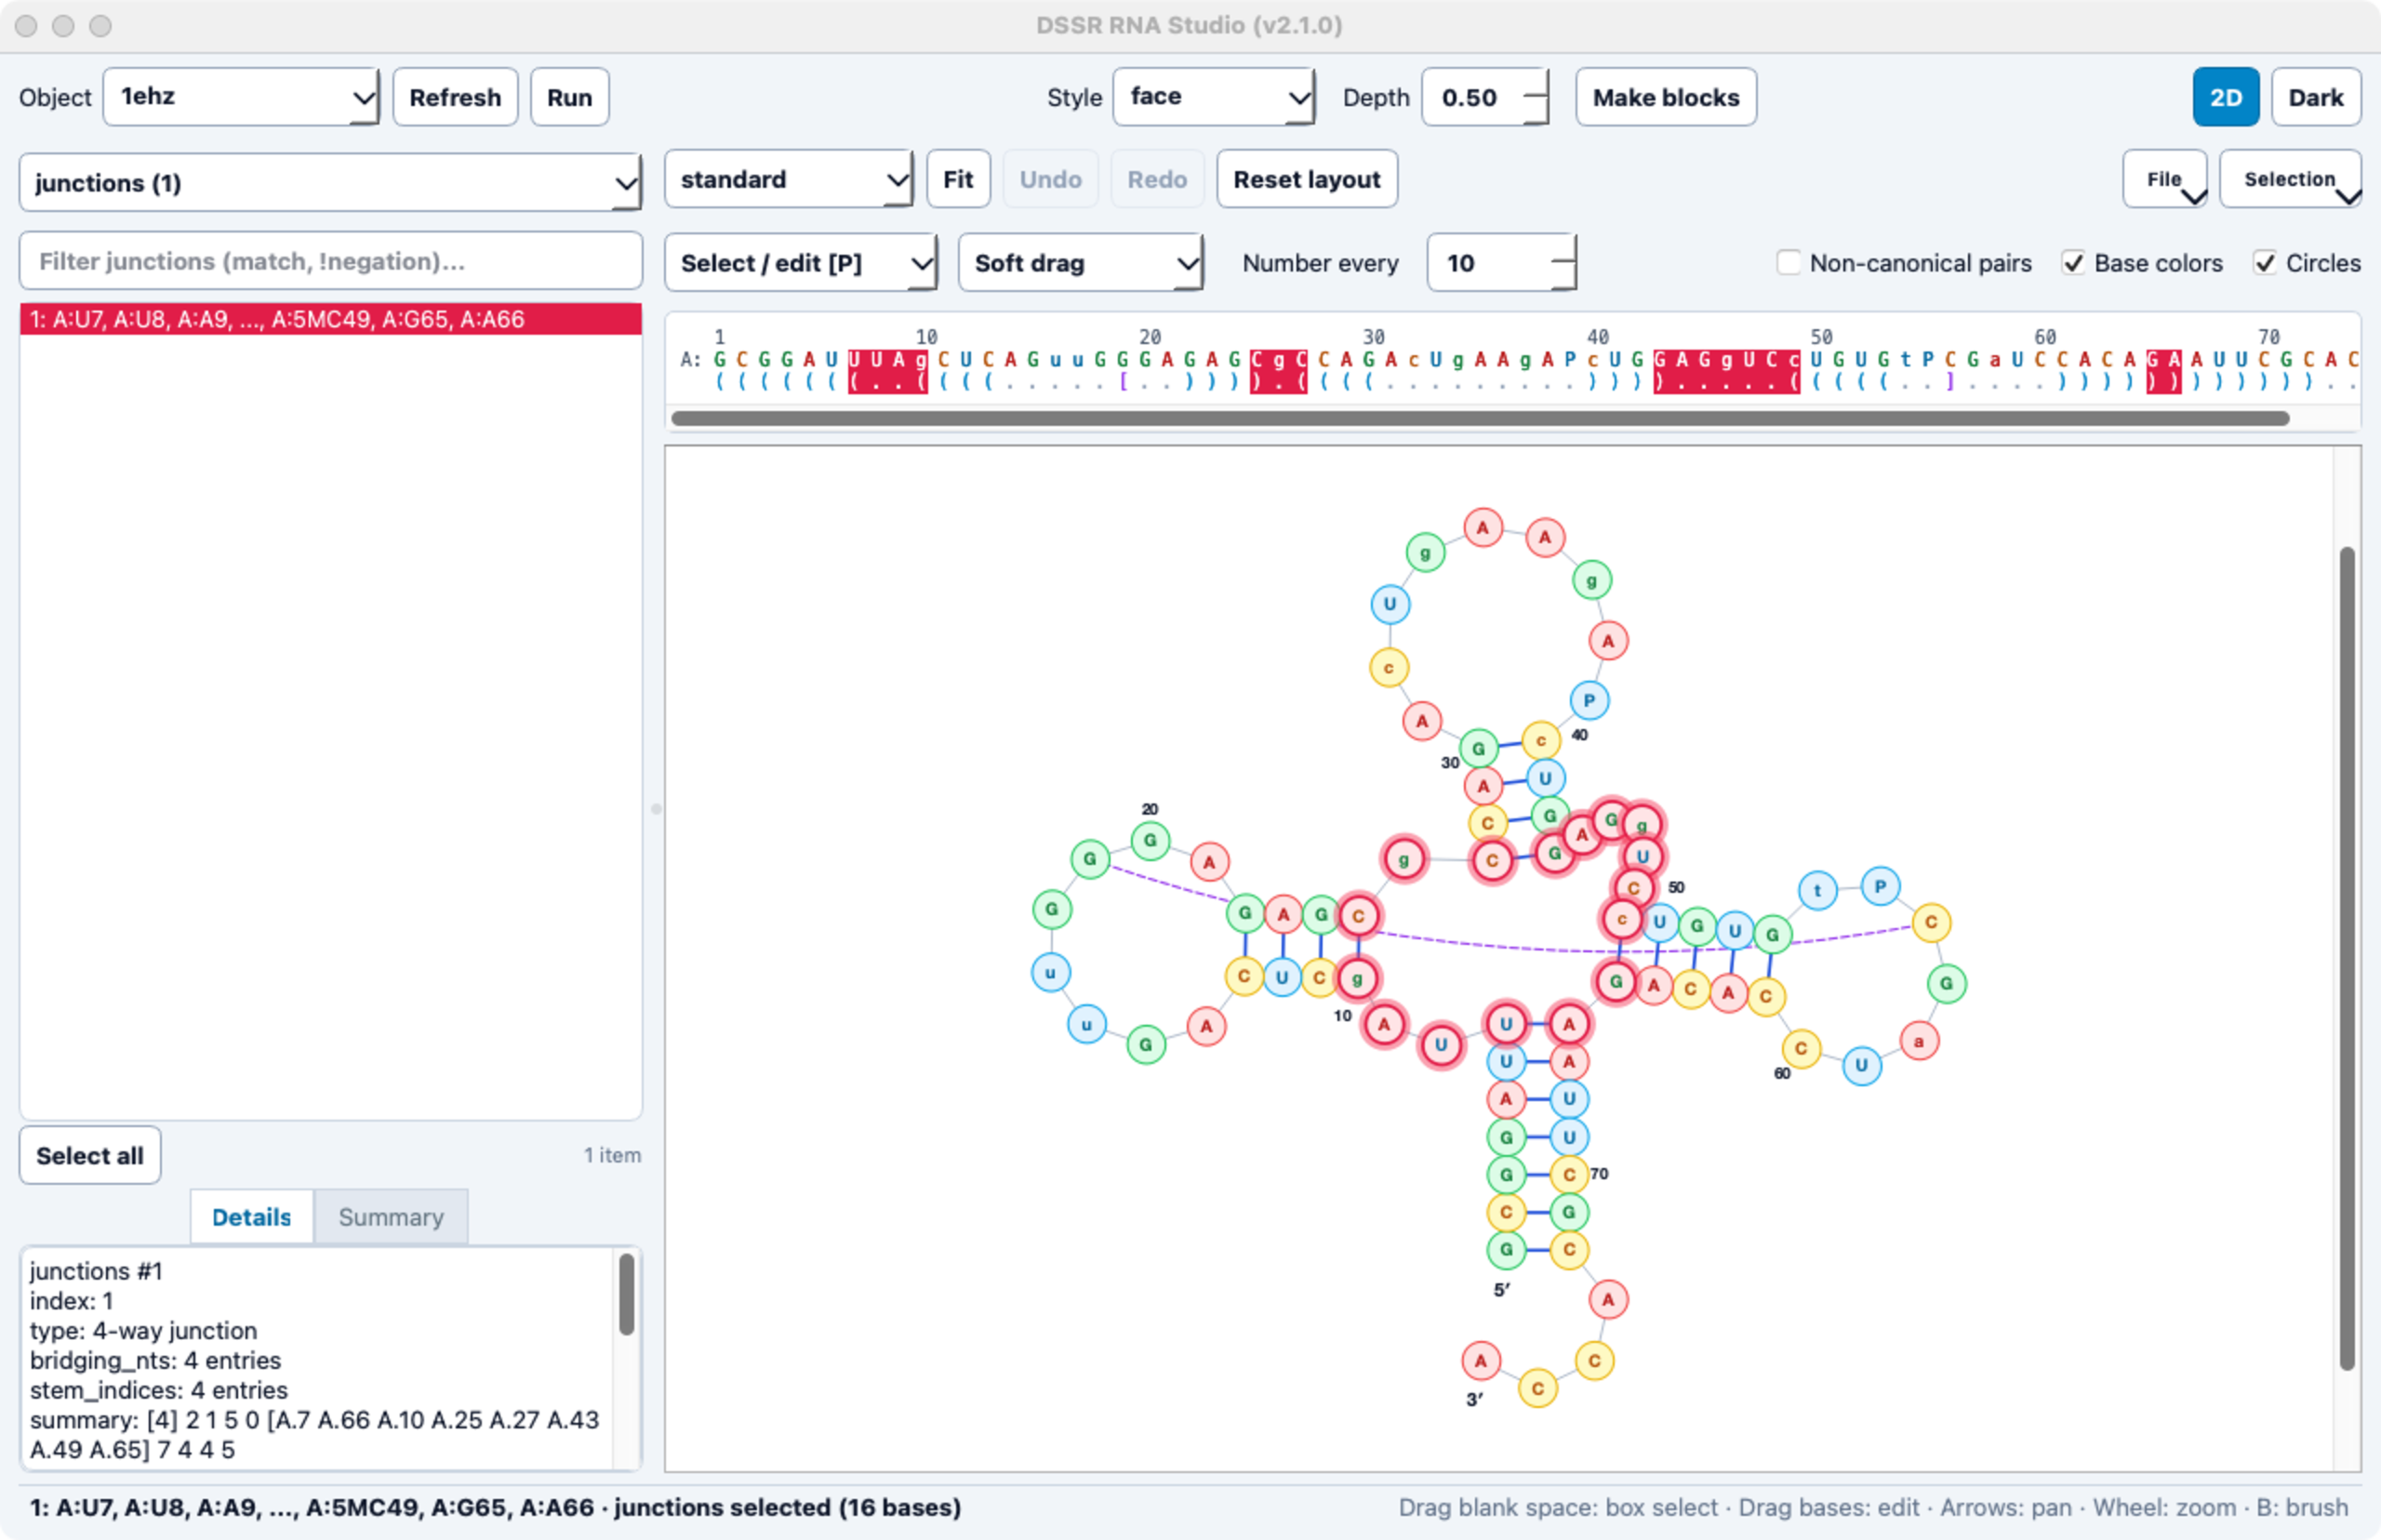Click the details panel scrollbar
Viewport: 2381px width, 1540px height.
tap(626, 1294)
